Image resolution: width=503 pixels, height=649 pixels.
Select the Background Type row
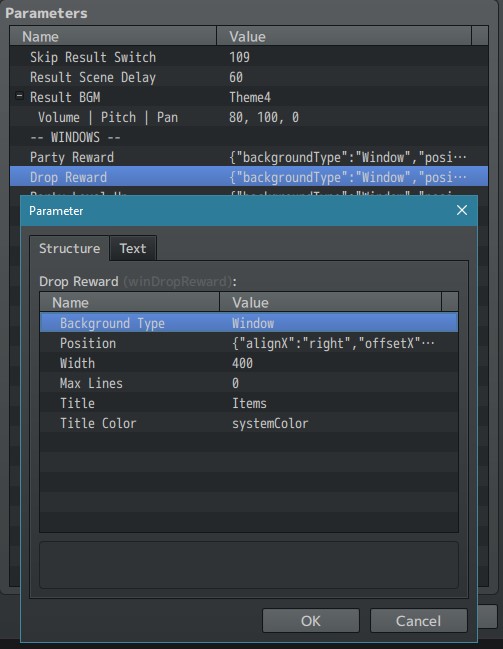coord(249,323)
